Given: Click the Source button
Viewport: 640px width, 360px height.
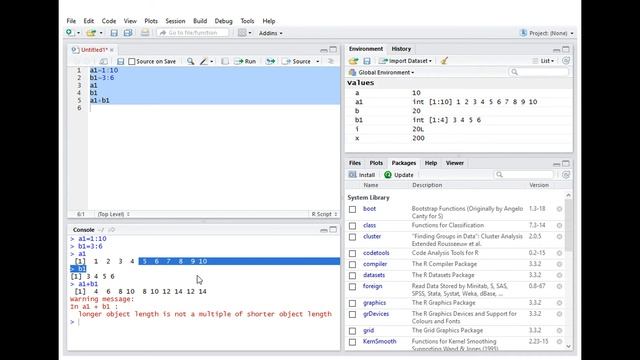Looking at the screenshot, I should click(297, 61).
